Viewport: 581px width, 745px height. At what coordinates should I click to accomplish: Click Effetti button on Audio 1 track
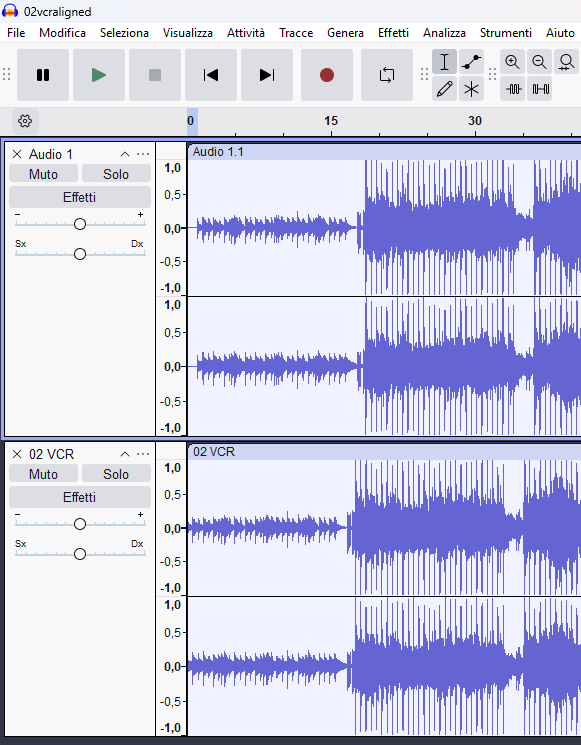pos(80,197)
